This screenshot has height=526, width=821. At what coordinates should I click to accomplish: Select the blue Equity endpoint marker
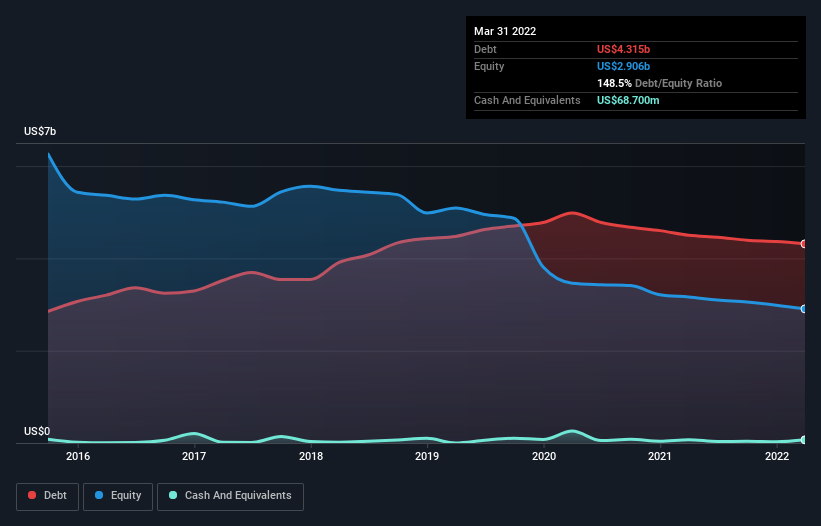pyautogui.click(x=804, y=309)
